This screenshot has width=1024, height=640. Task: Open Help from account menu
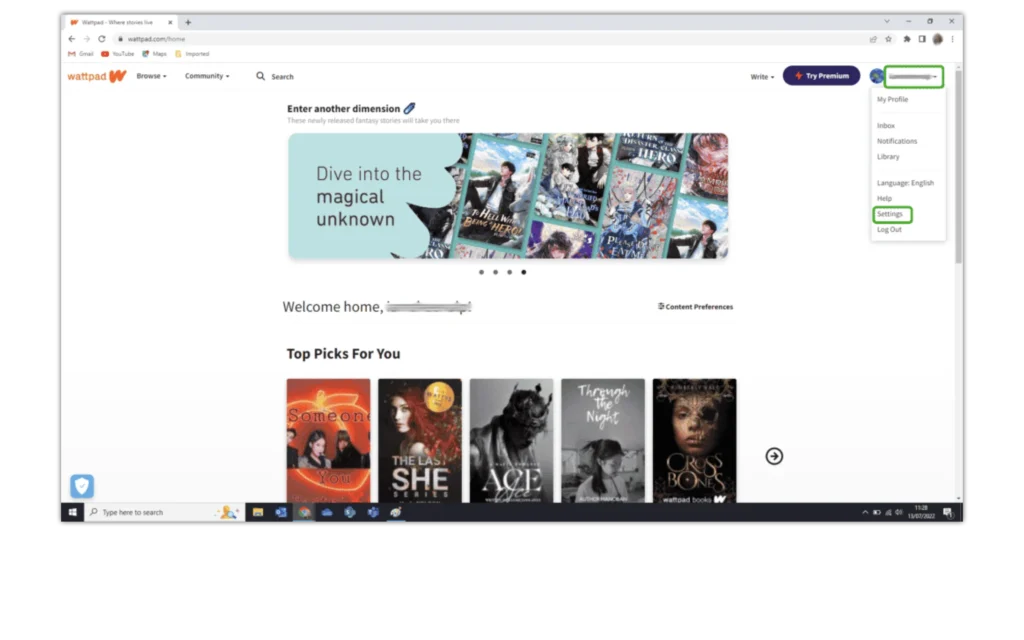coord(884,199)
